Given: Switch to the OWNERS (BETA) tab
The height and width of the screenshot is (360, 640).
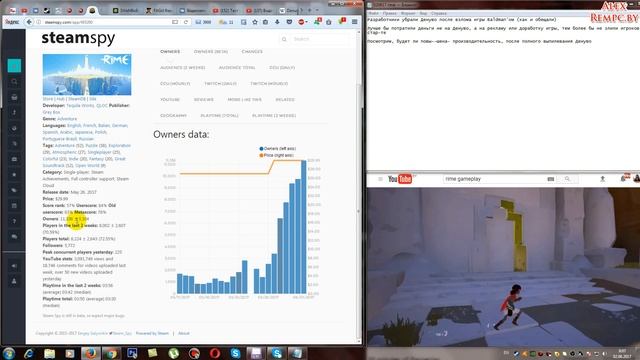Looking at the screenshot, I should (x=211, y=52).
